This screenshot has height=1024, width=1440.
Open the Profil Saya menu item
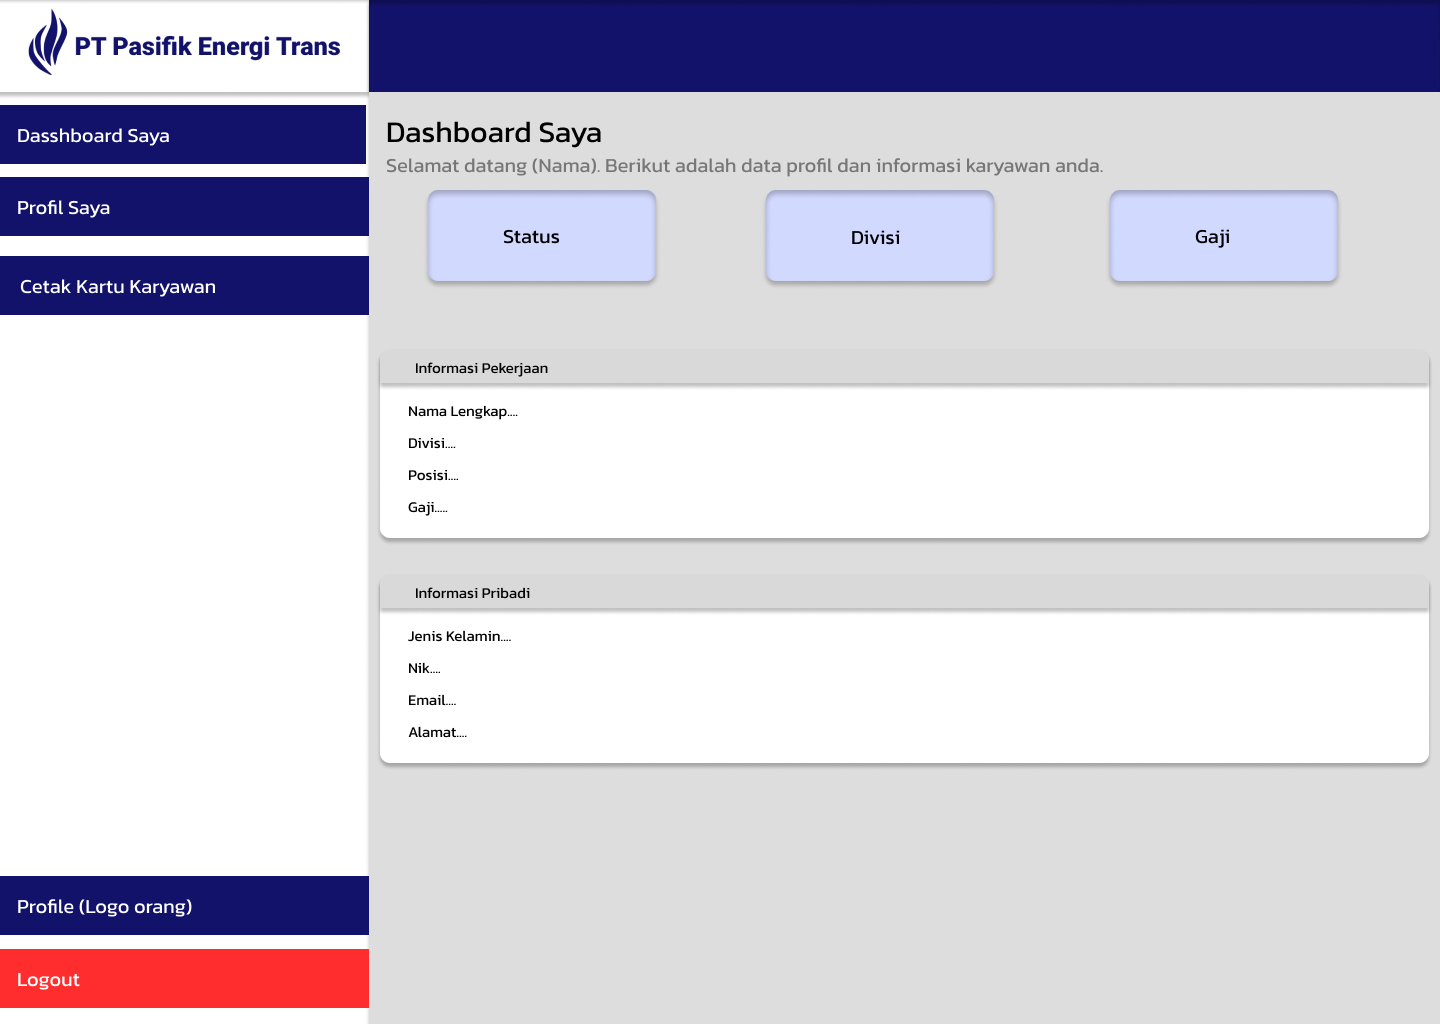point(184,207)
